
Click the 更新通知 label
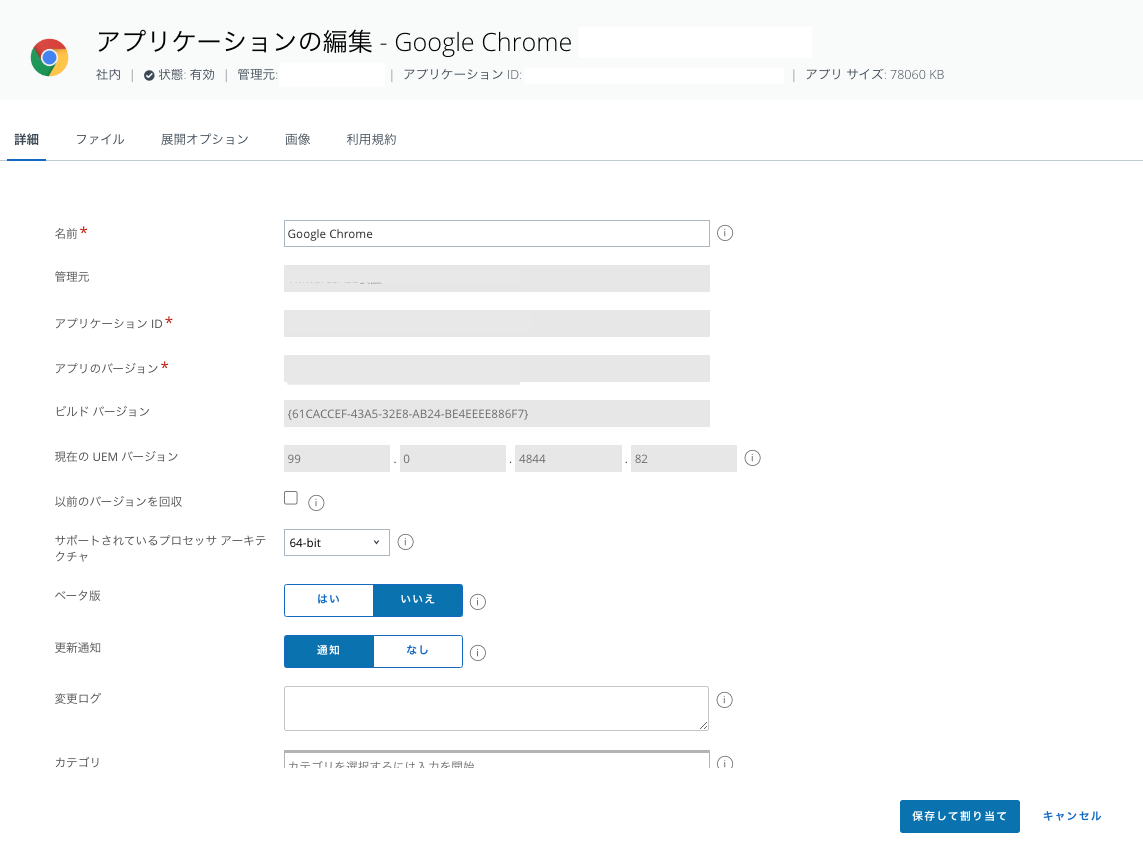78,647
